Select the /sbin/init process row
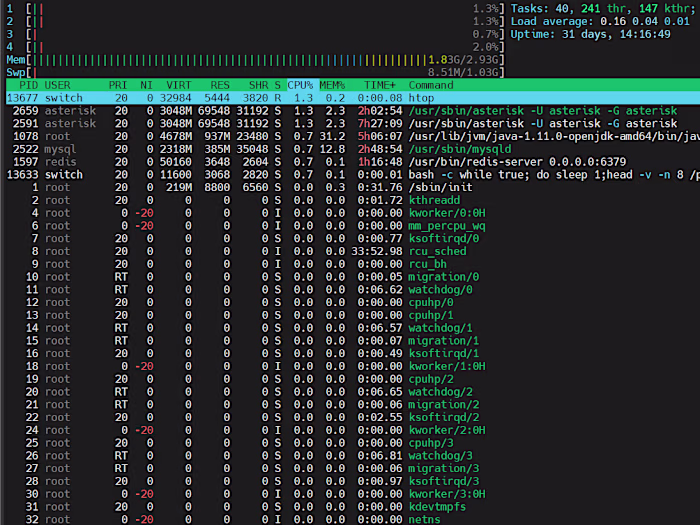The width and height of the screenshot is (700, 525). tap(353, 188)
